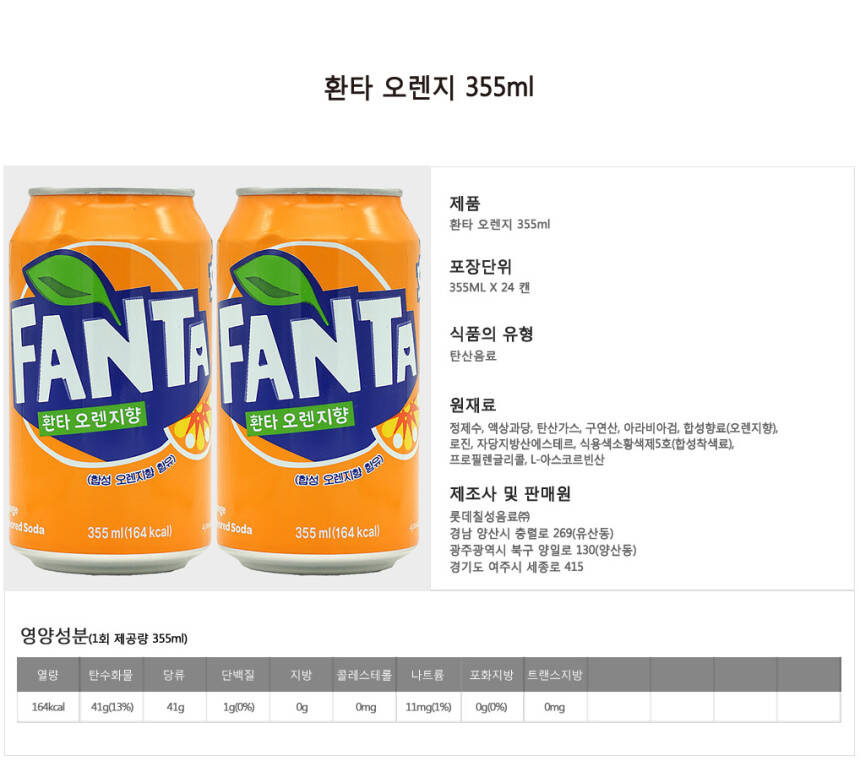Select the 포장단위 heading

point(480,267)
